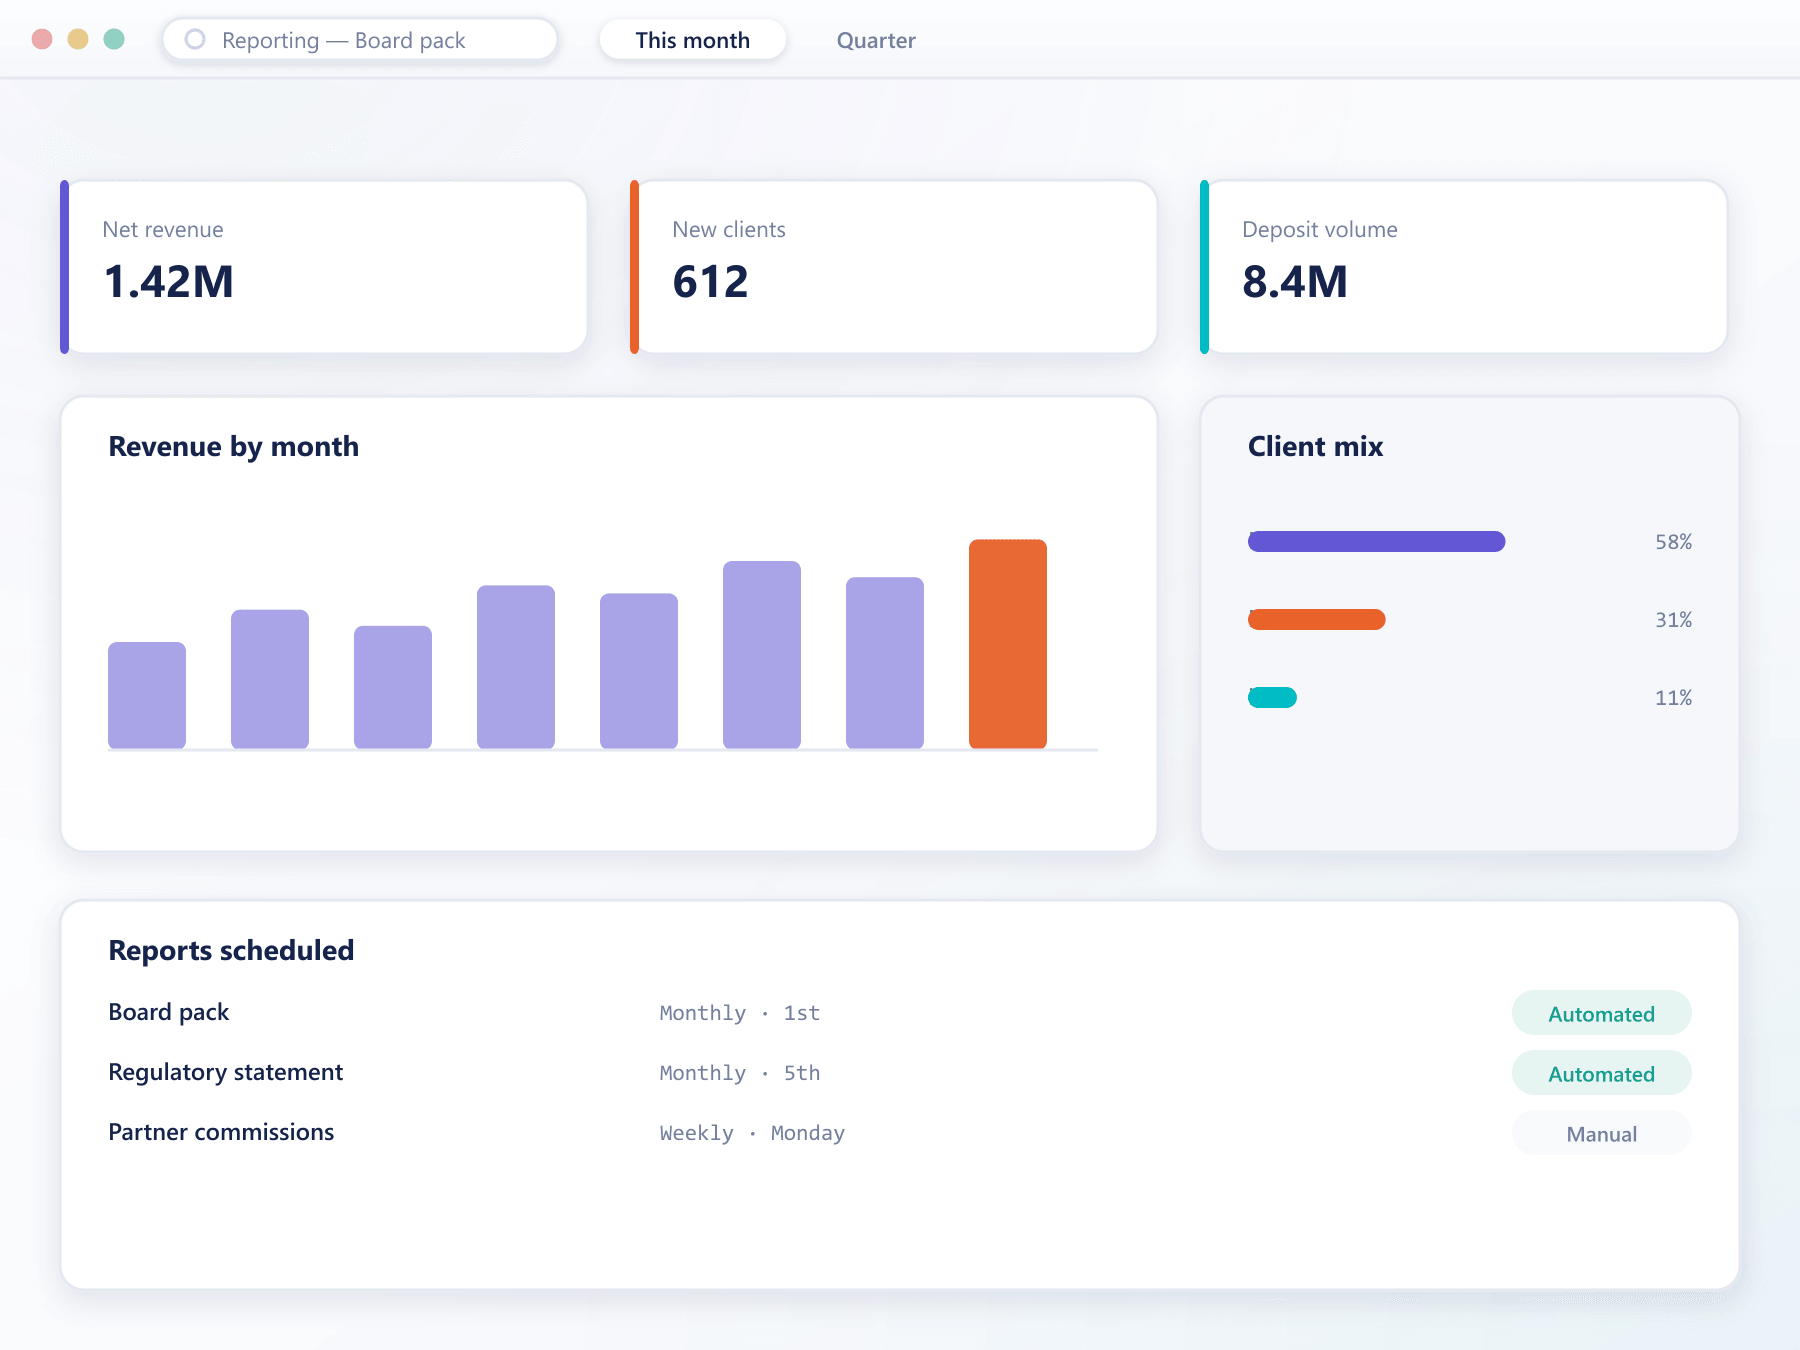Open the Deposit volume card
This screenshot has width=1800, height=1350.
point(1464,267)
